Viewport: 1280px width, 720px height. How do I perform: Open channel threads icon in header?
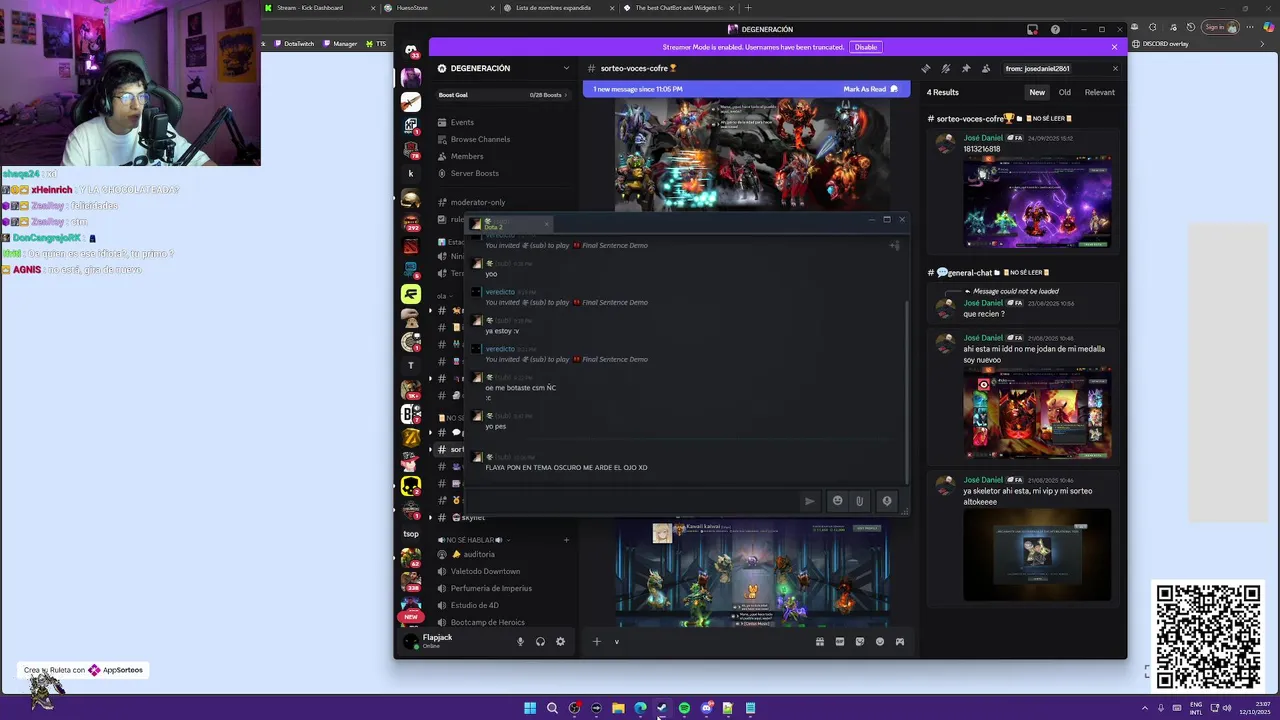click(925, 68)
